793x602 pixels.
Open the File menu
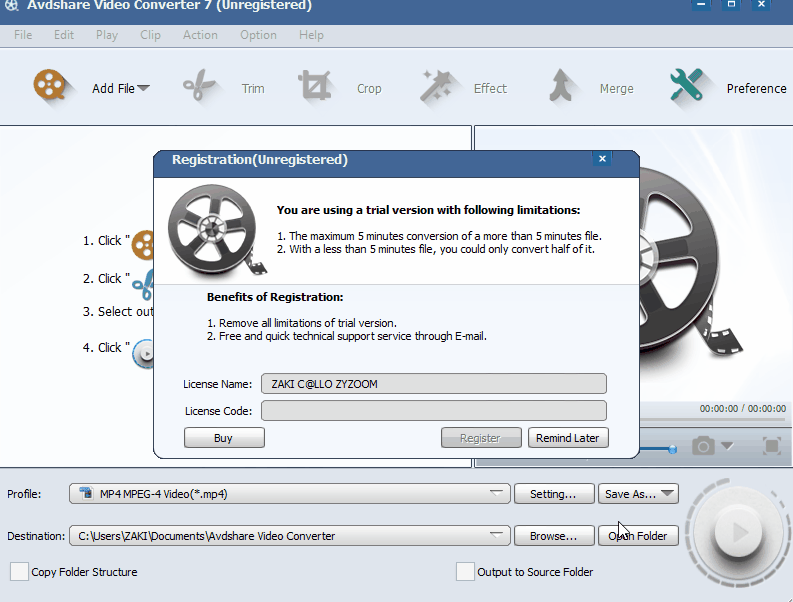point(23,35)
